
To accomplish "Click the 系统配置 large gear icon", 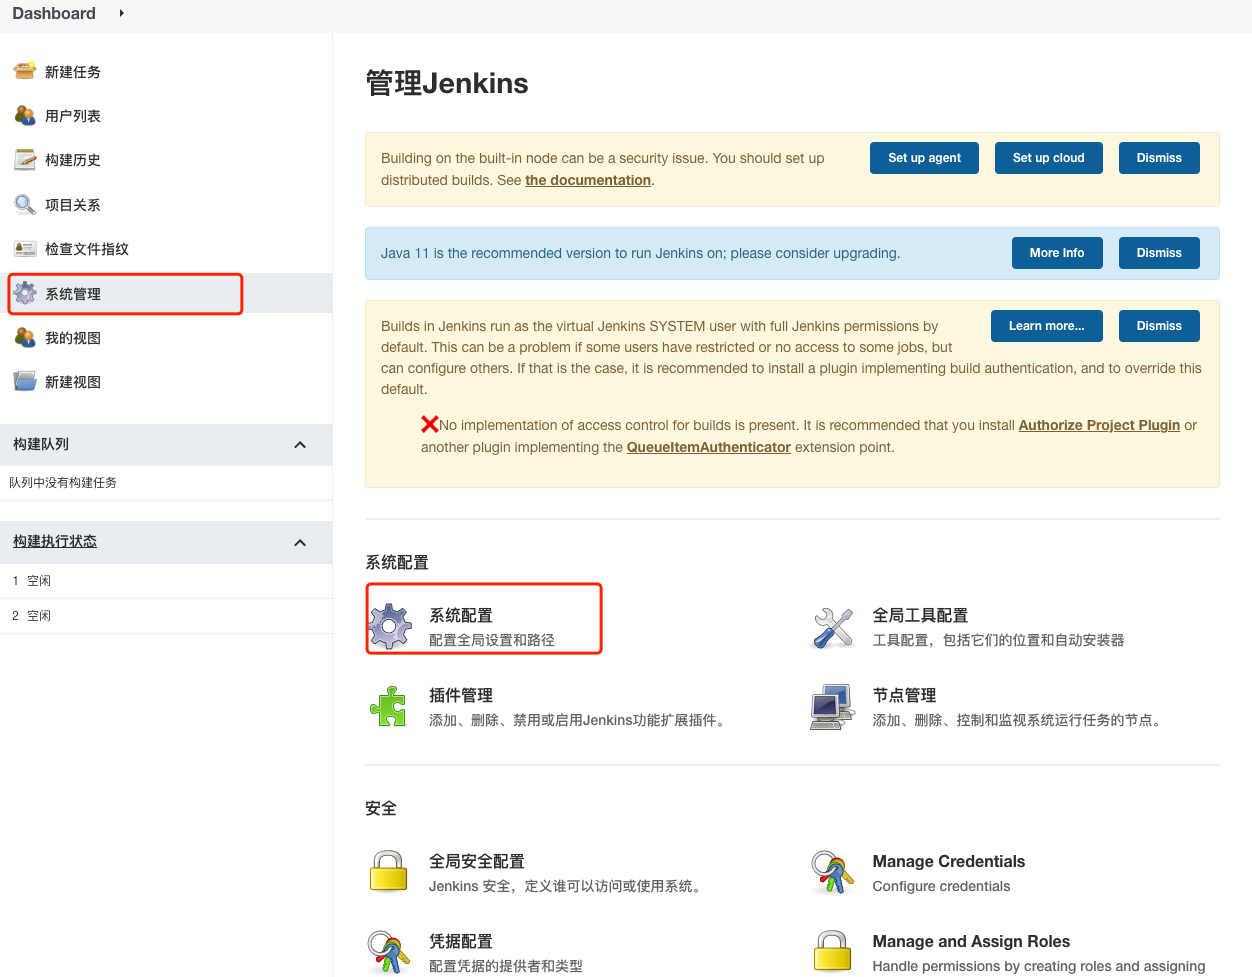I will point(390,626).
